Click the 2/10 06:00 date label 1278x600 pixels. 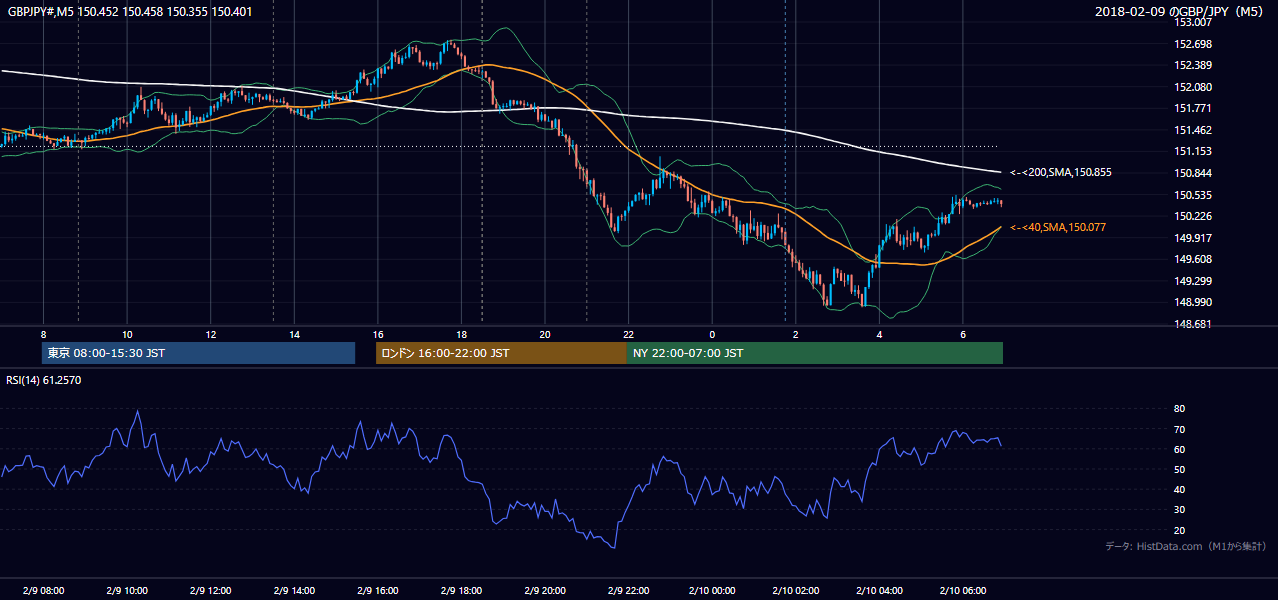point(963,590)
